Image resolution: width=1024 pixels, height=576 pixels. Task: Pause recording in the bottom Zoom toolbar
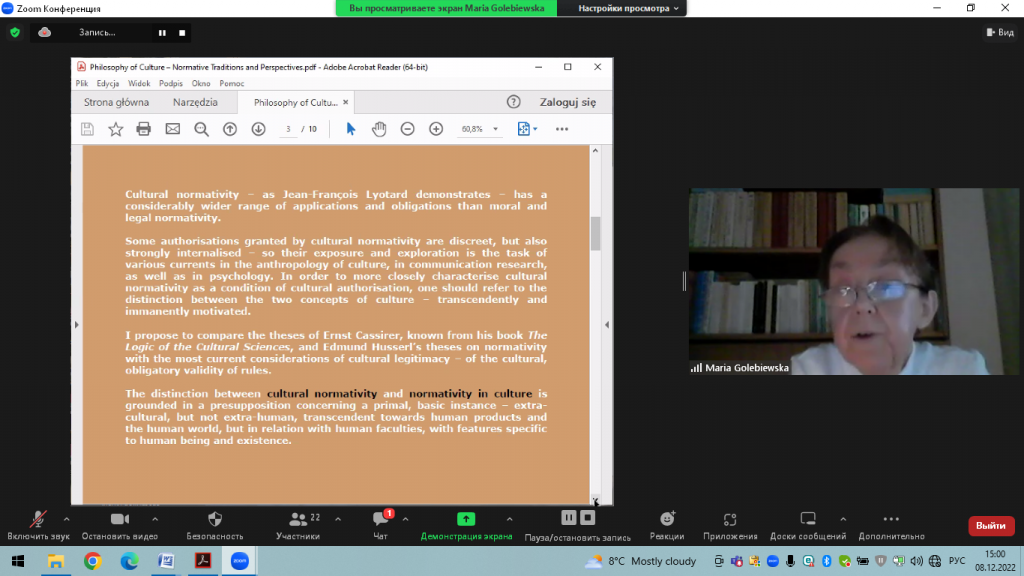coord(569,518)
